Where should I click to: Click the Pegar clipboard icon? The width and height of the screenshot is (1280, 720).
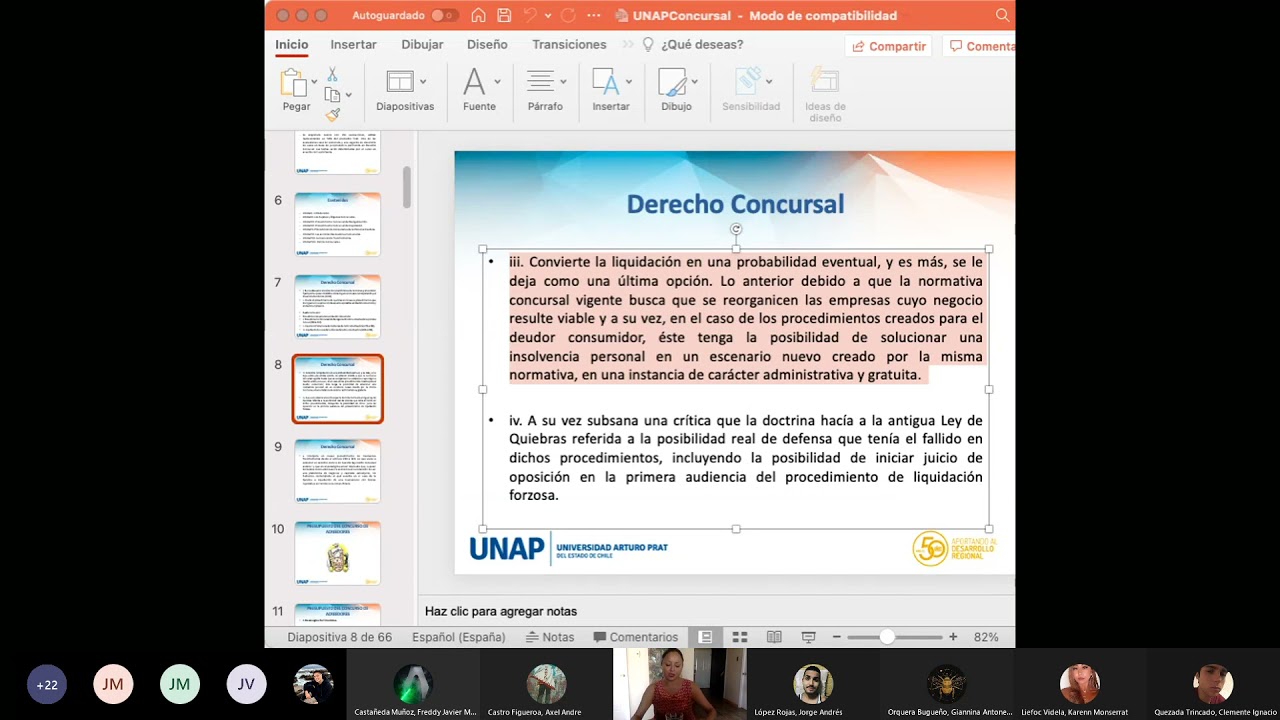pyautogui.click(x=294, y=83)
